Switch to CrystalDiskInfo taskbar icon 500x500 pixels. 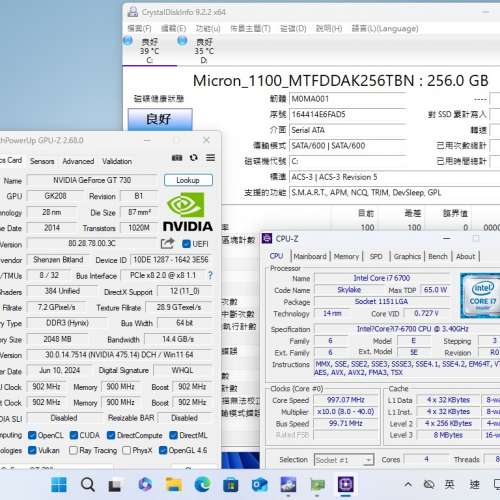(288, 485)
